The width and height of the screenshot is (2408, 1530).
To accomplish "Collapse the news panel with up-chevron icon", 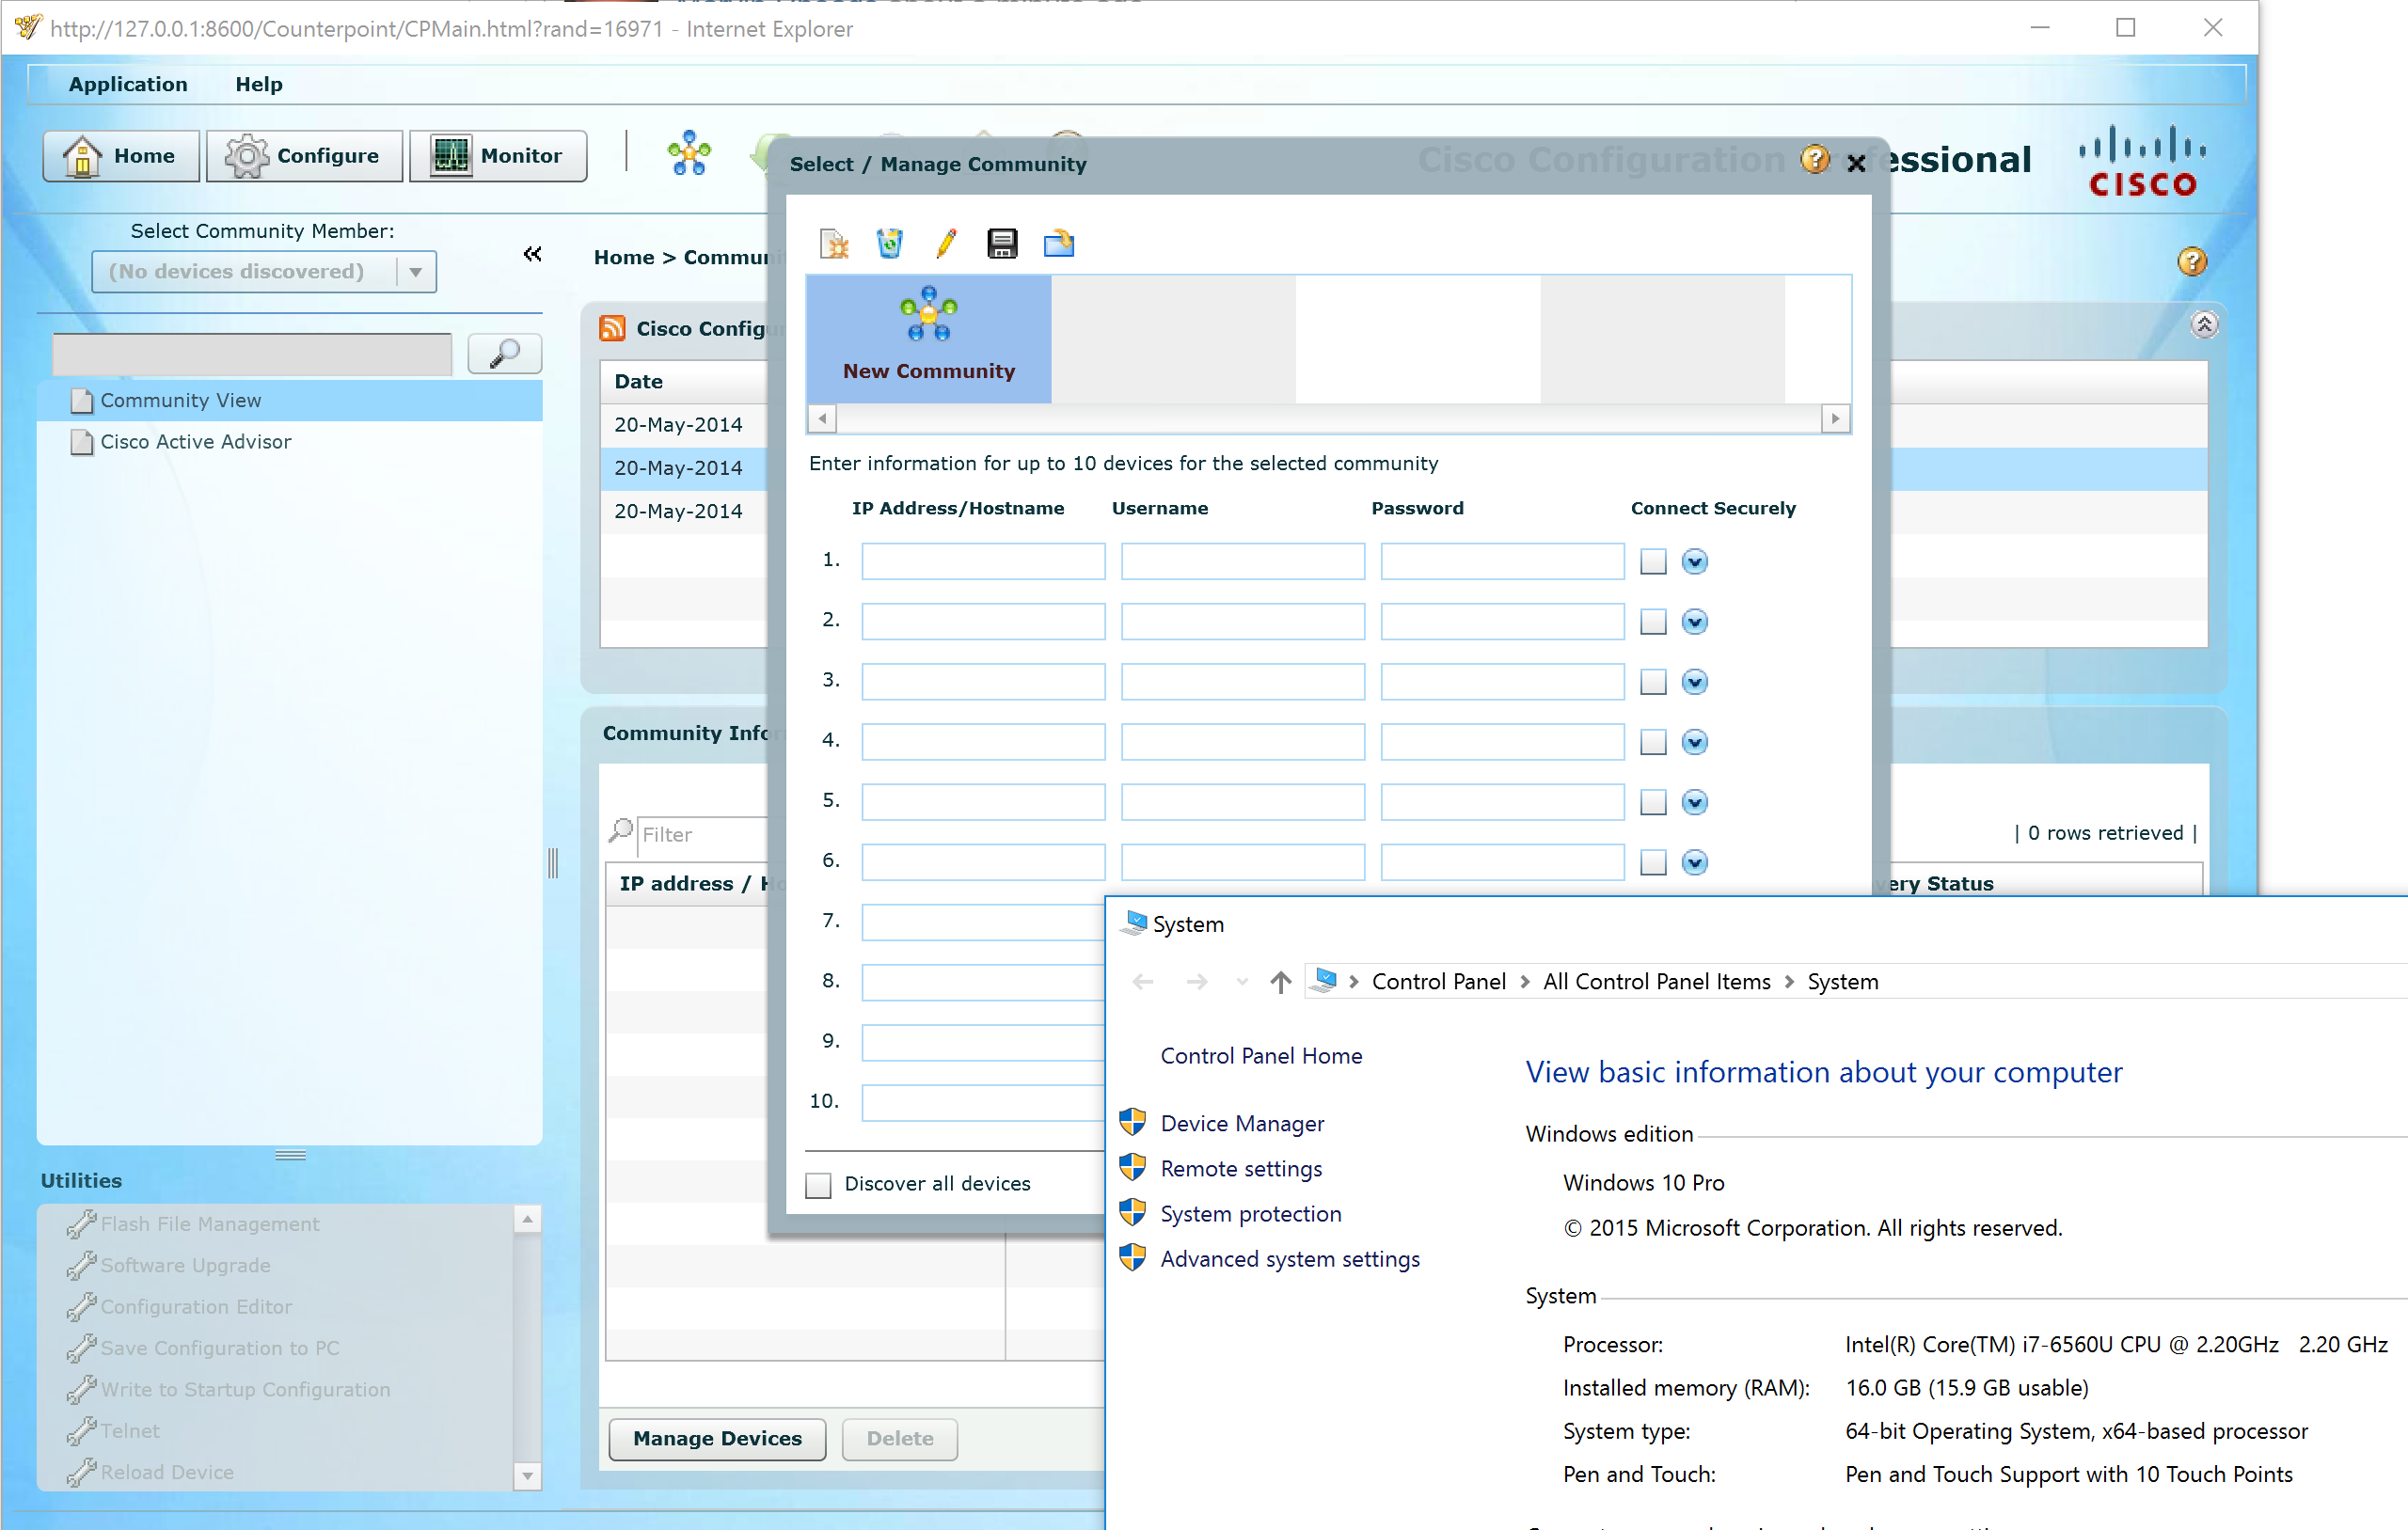I will [2204, 325].
